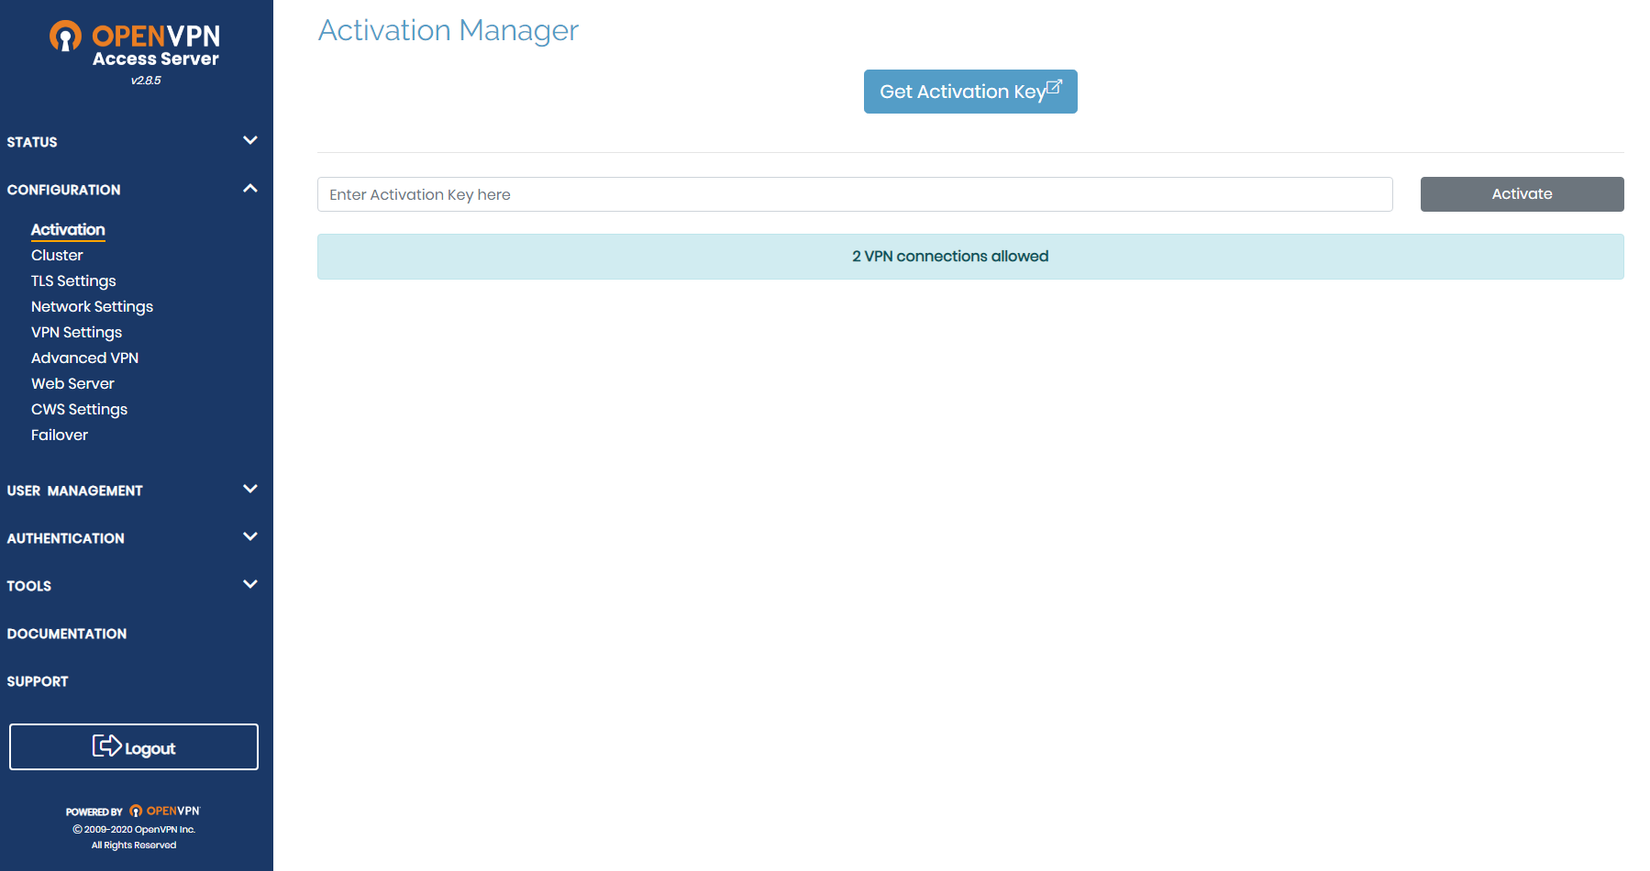Click the Activate button

pos(1522,194)
